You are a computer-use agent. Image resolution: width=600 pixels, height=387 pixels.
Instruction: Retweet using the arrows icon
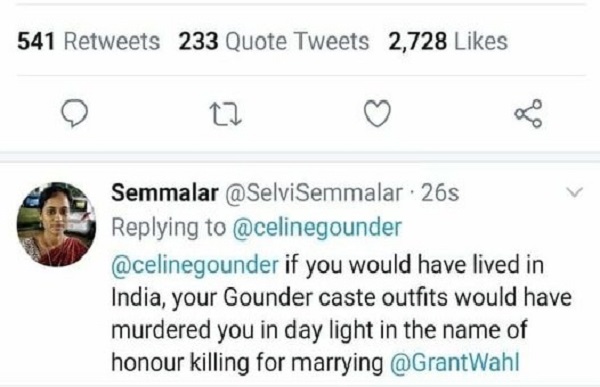[x=226, y=114]
